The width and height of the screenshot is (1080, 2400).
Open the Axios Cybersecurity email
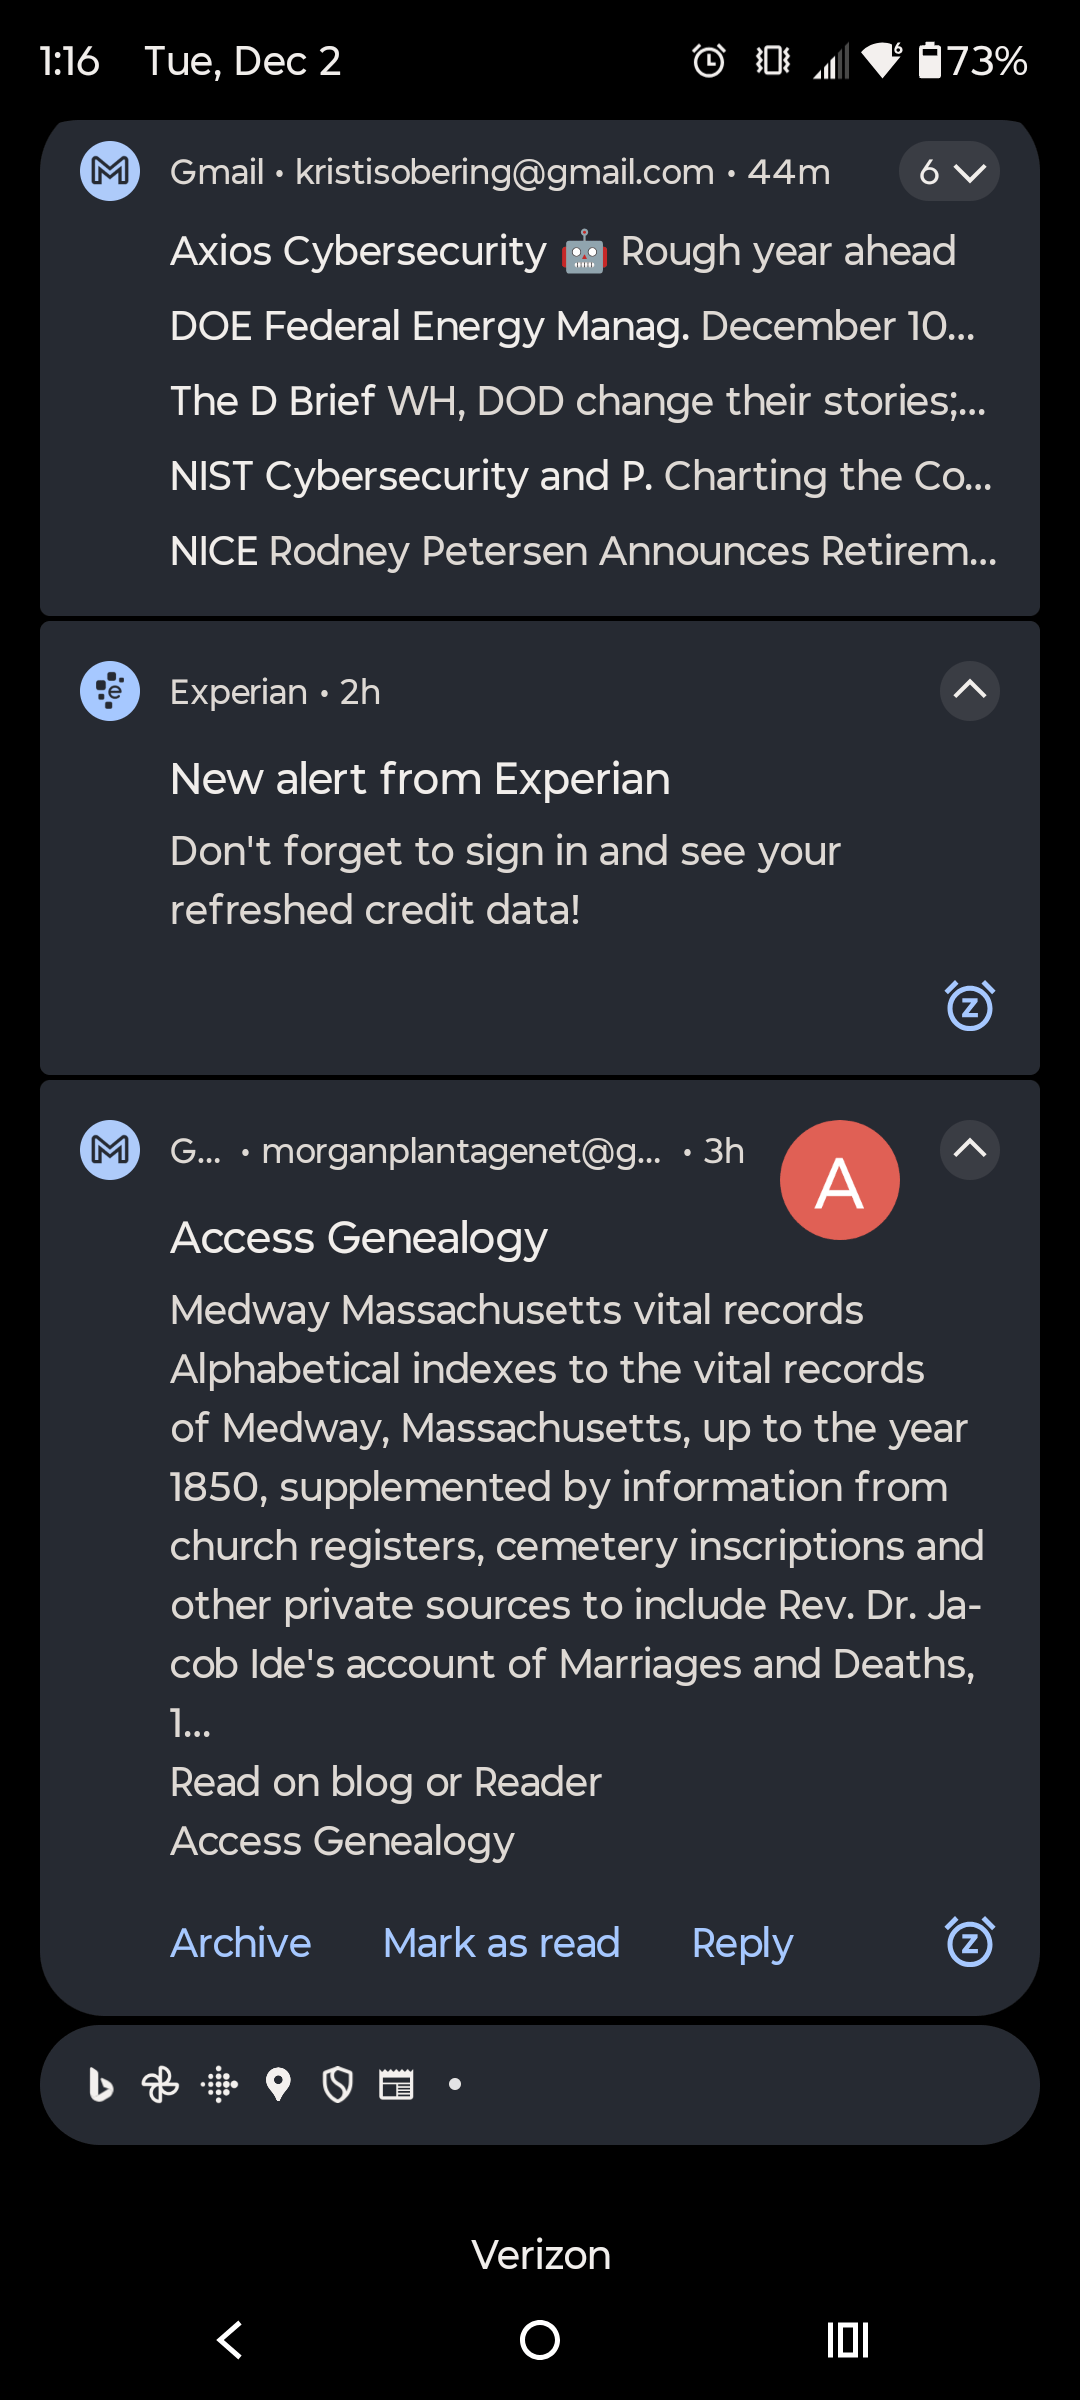click(x=563, y=251)
